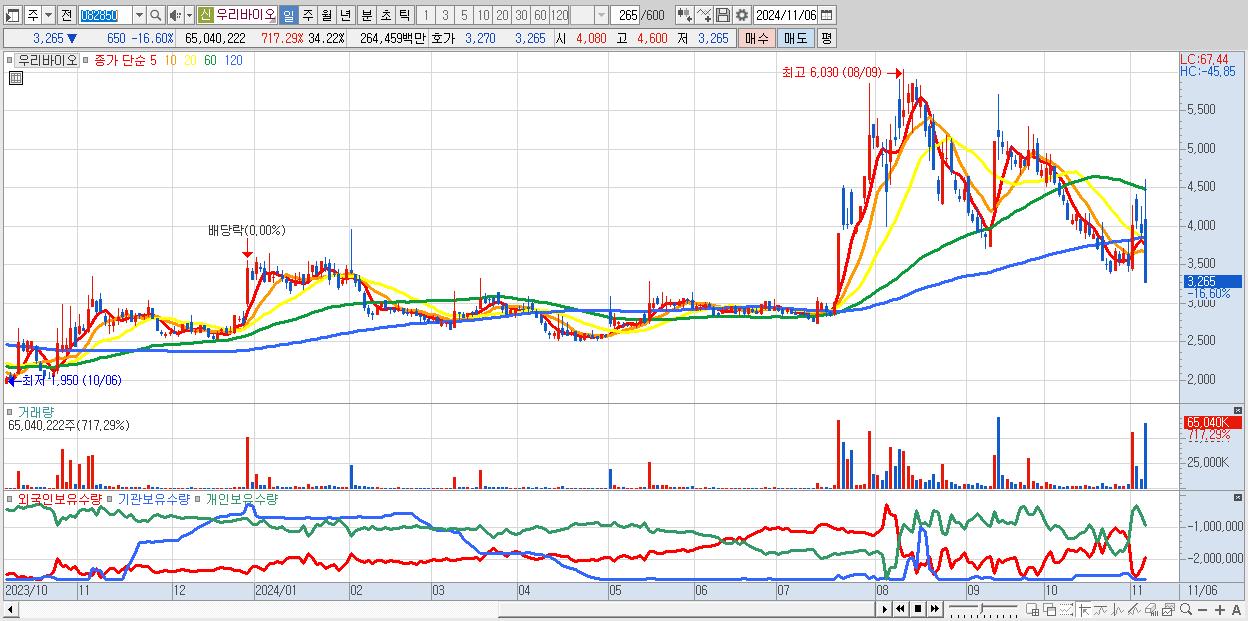Click the yellow 20 moving average label
1248x621 pixels.
click(x=190, y=60)
